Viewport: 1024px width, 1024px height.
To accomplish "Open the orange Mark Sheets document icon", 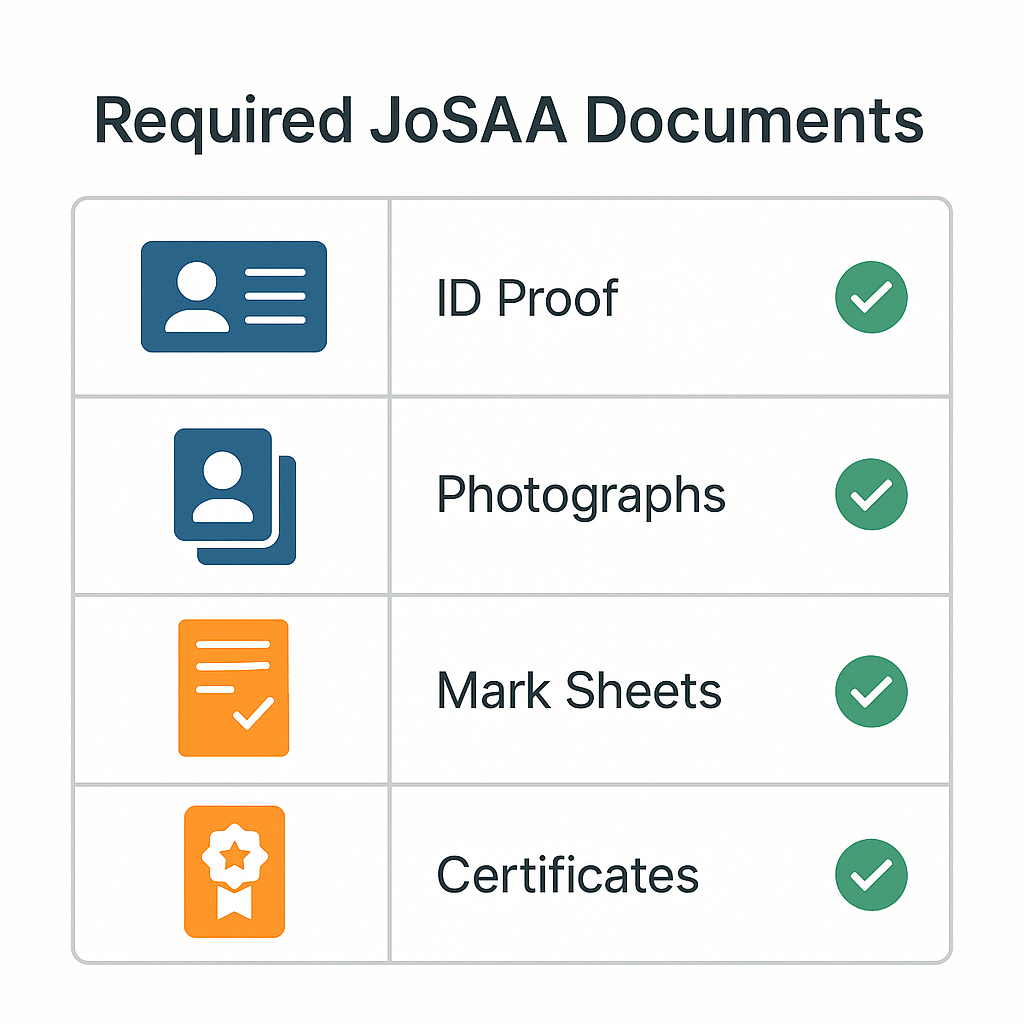I will (x=234, y=688).
